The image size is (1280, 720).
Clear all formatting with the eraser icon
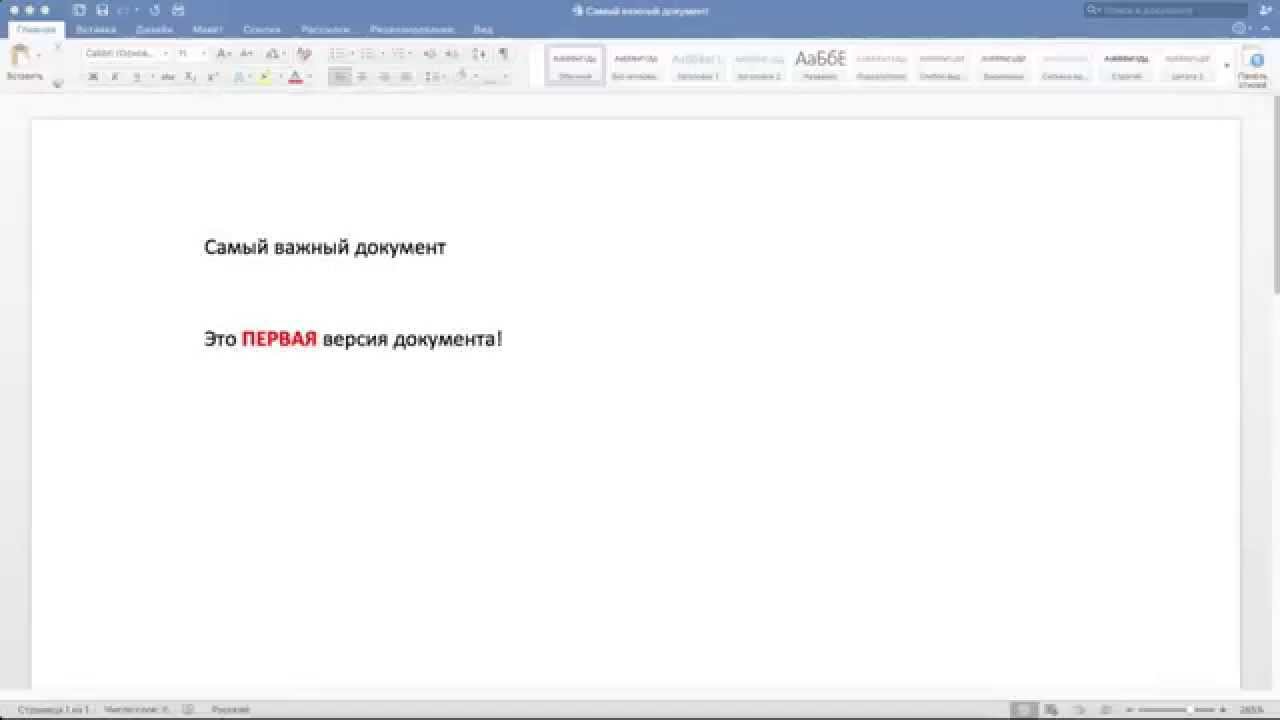tap(304, 53)
